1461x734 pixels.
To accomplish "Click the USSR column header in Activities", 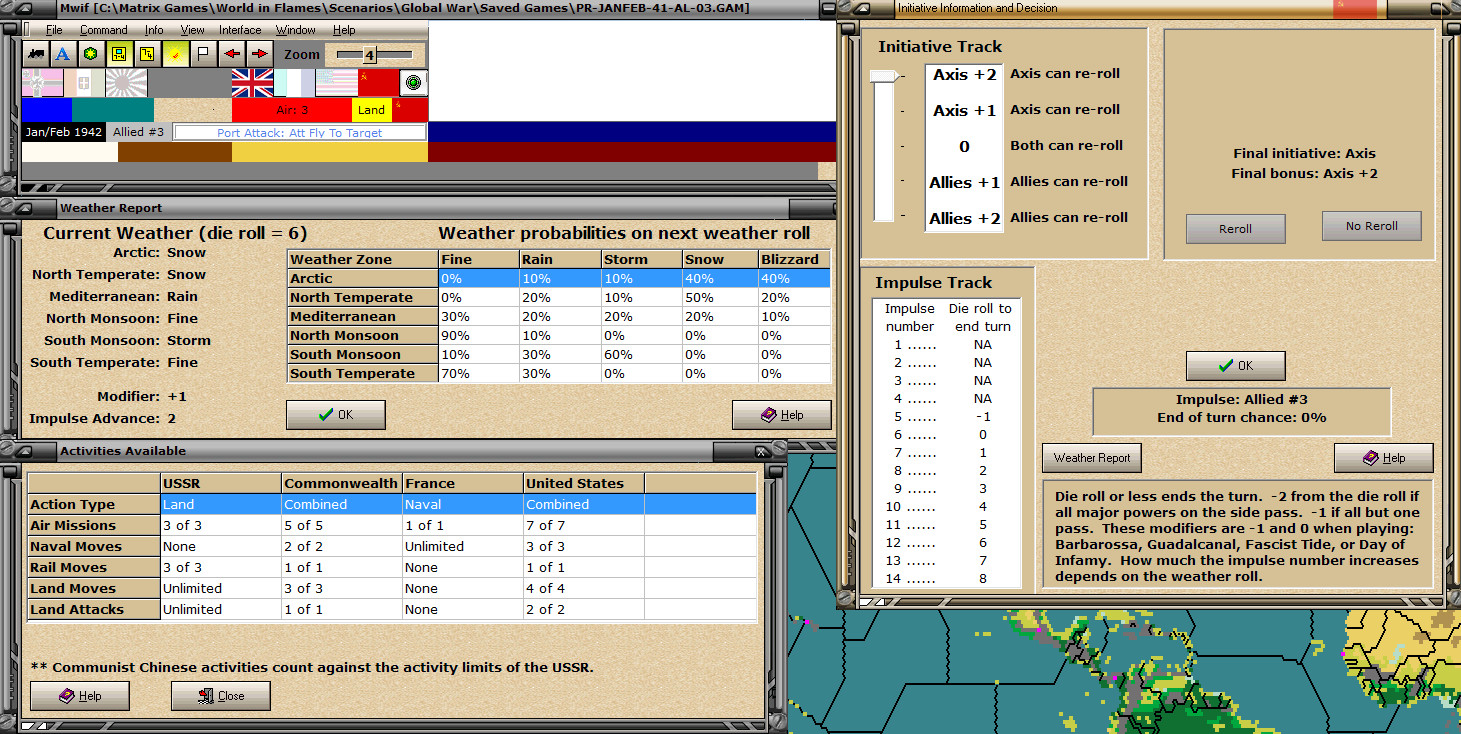I will tap(221, 484).
